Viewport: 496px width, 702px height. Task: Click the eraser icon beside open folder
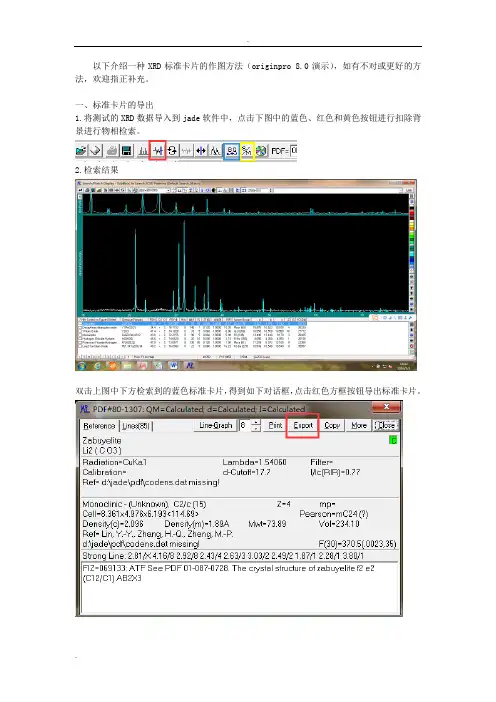(95, 151)
